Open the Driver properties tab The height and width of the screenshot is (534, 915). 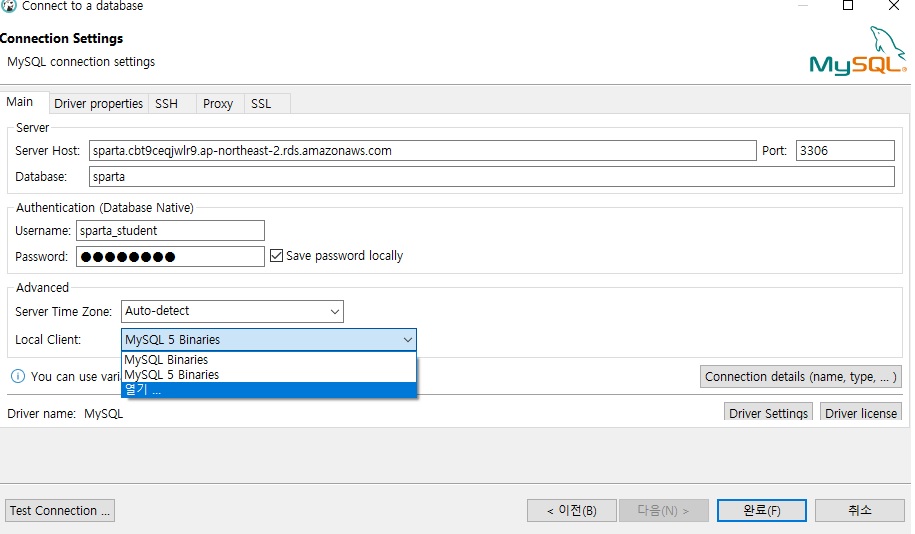point(99,104)
